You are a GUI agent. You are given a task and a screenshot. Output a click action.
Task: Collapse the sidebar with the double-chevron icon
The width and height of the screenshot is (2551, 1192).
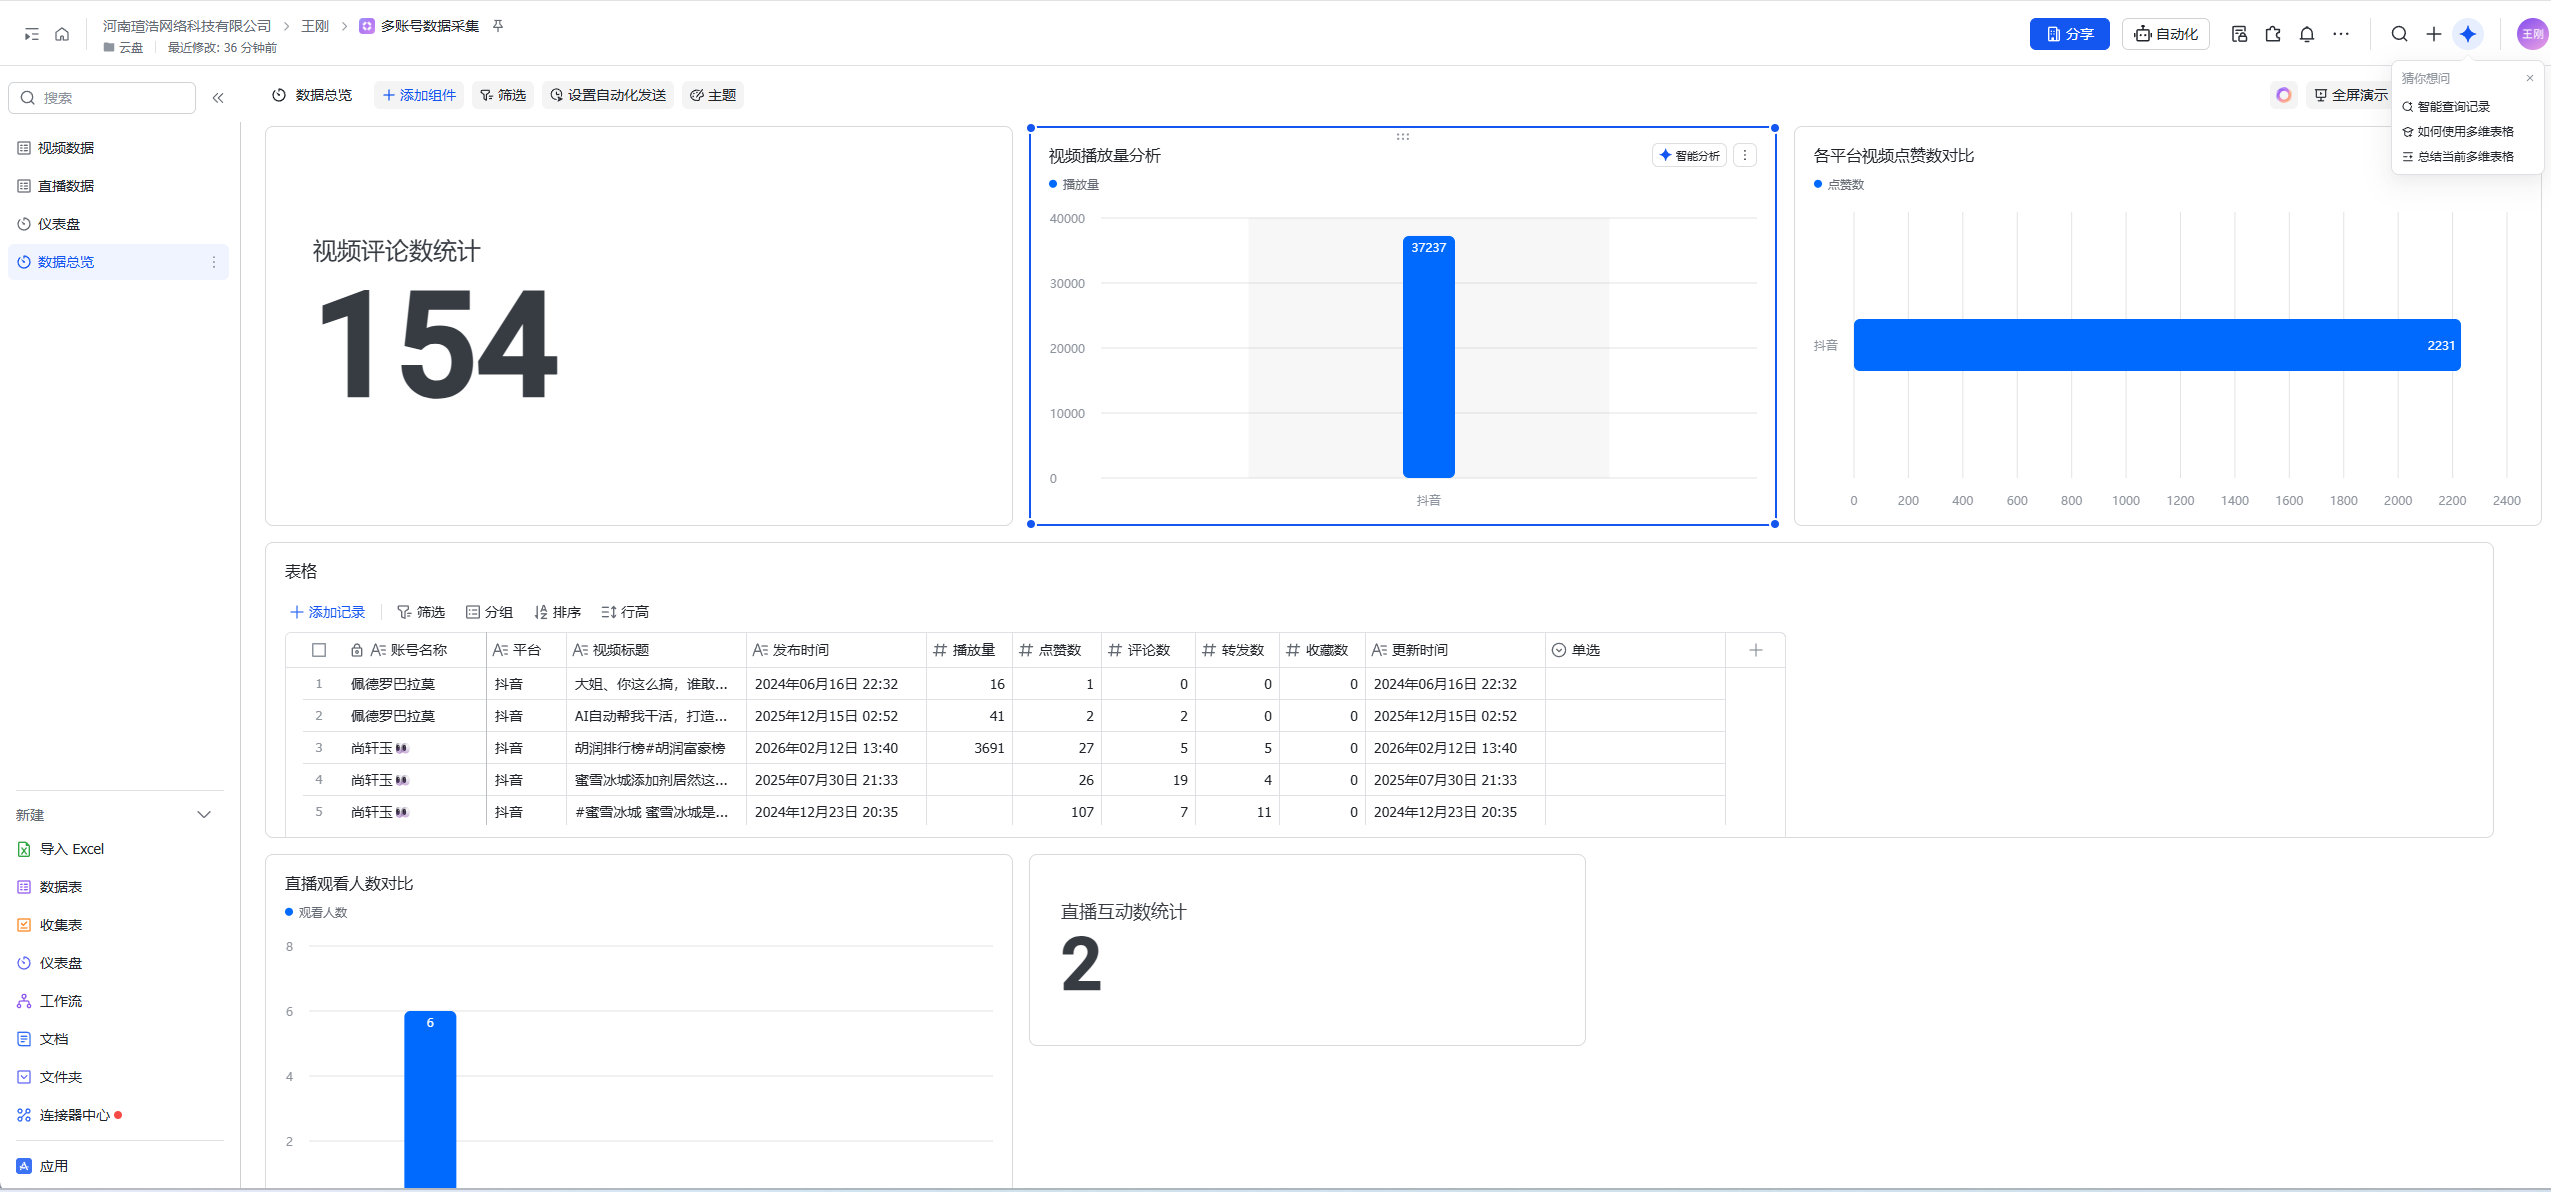pos(218,98)
